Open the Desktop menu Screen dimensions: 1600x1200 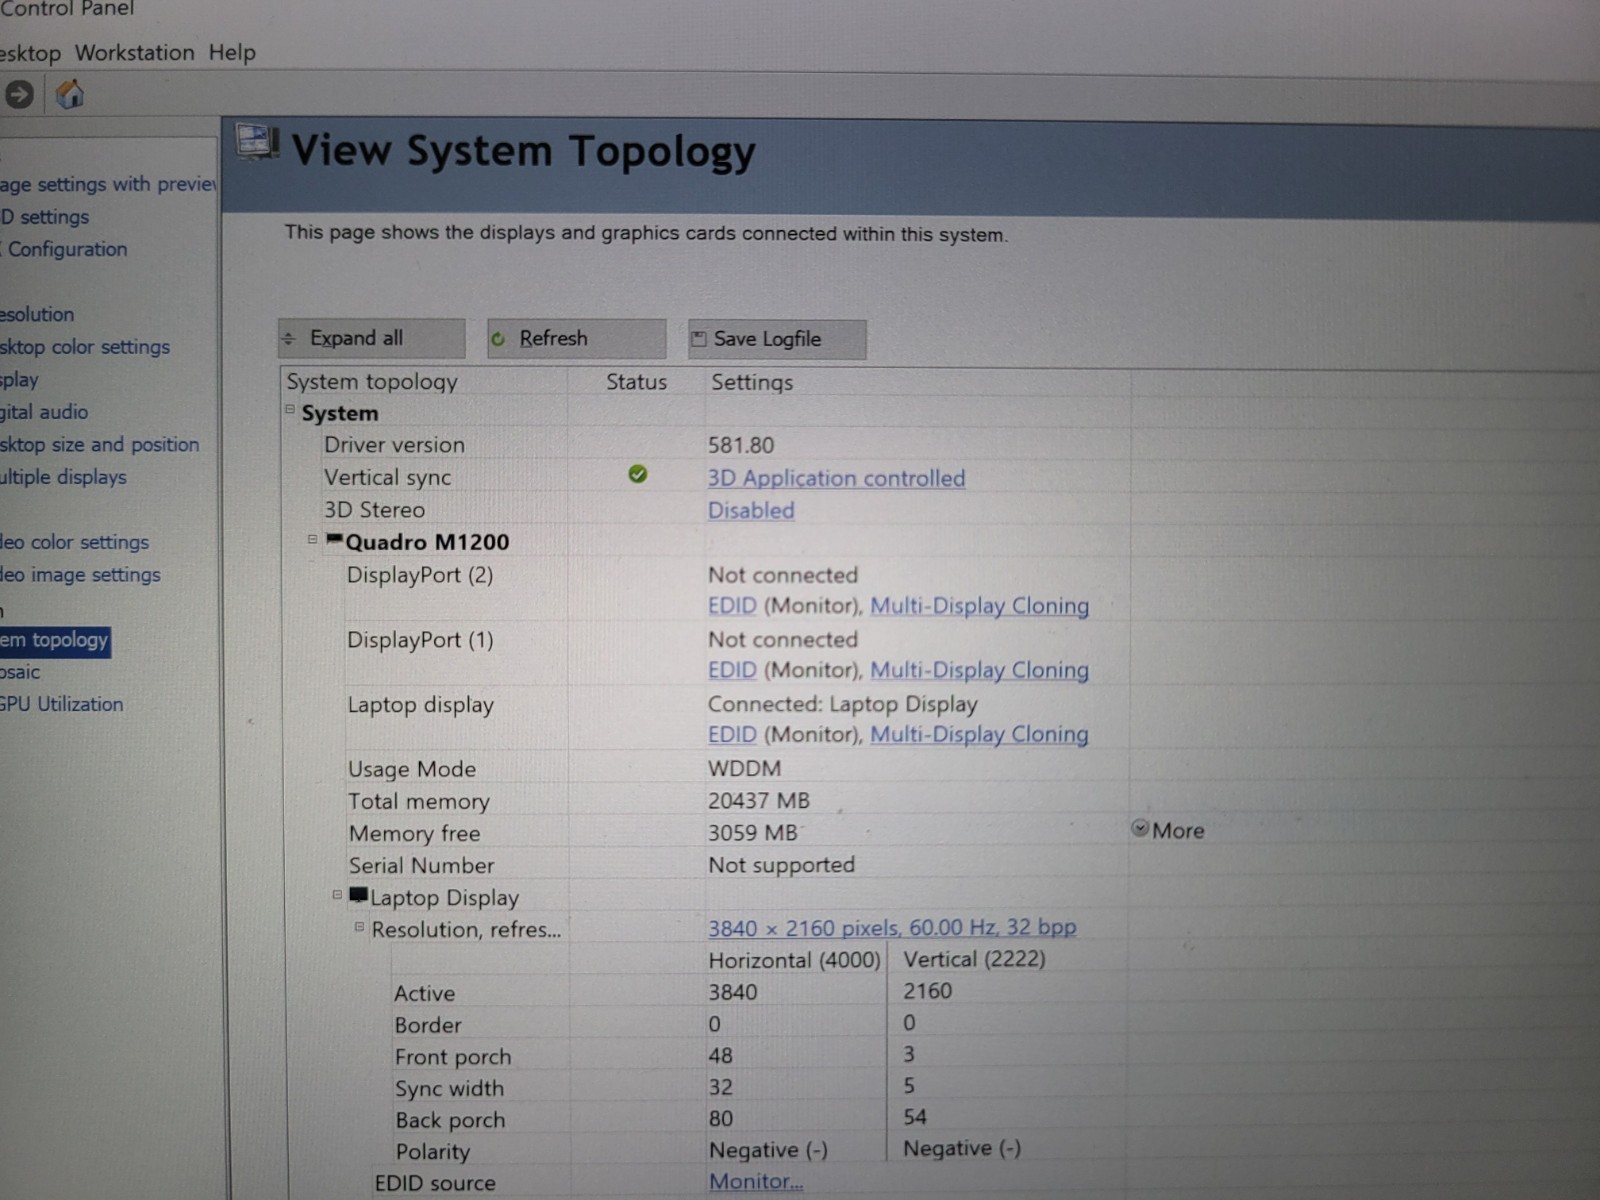[x=30, y=53]
